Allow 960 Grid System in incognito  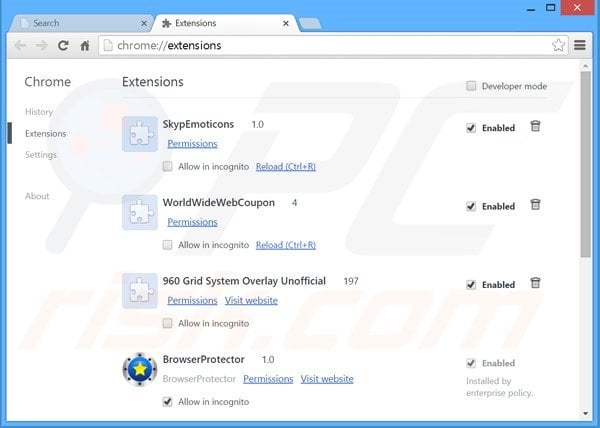[167, 323]
